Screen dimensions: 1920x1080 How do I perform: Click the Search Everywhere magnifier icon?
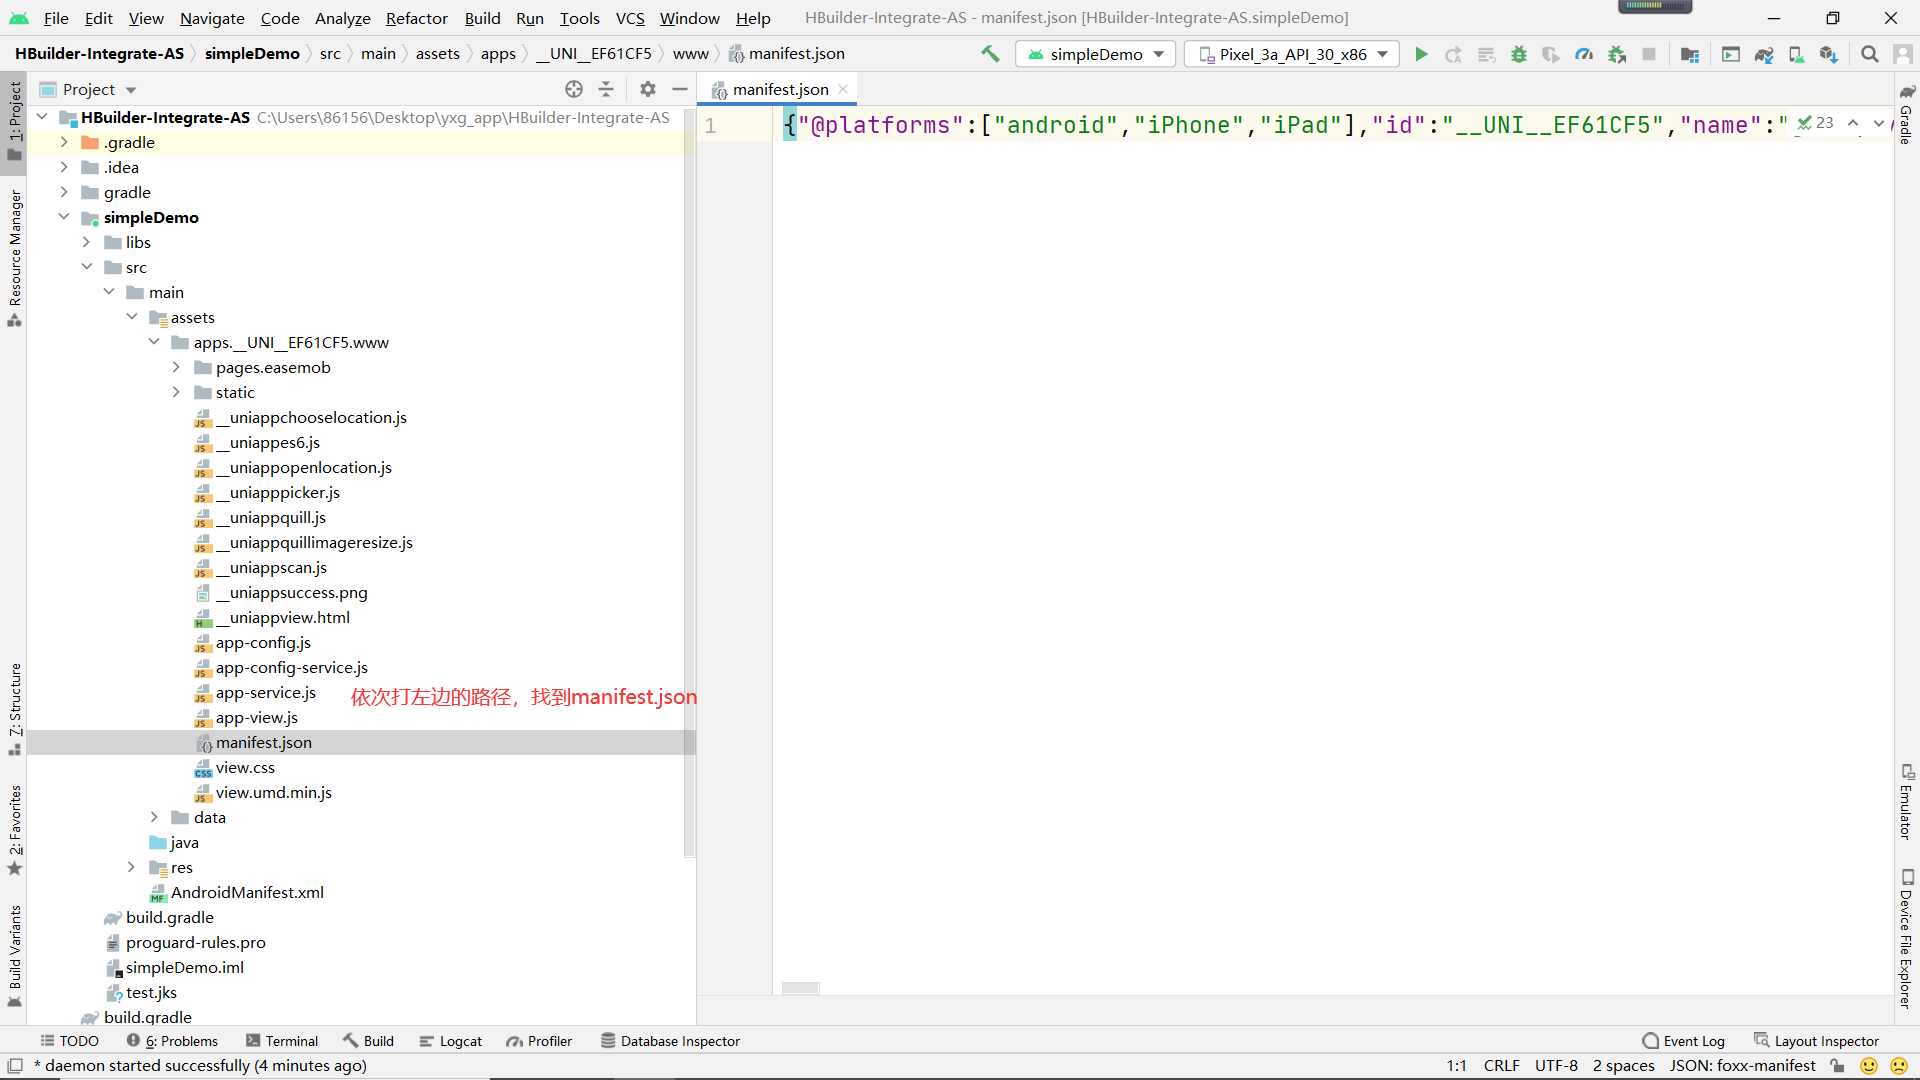coord(1869,54)
